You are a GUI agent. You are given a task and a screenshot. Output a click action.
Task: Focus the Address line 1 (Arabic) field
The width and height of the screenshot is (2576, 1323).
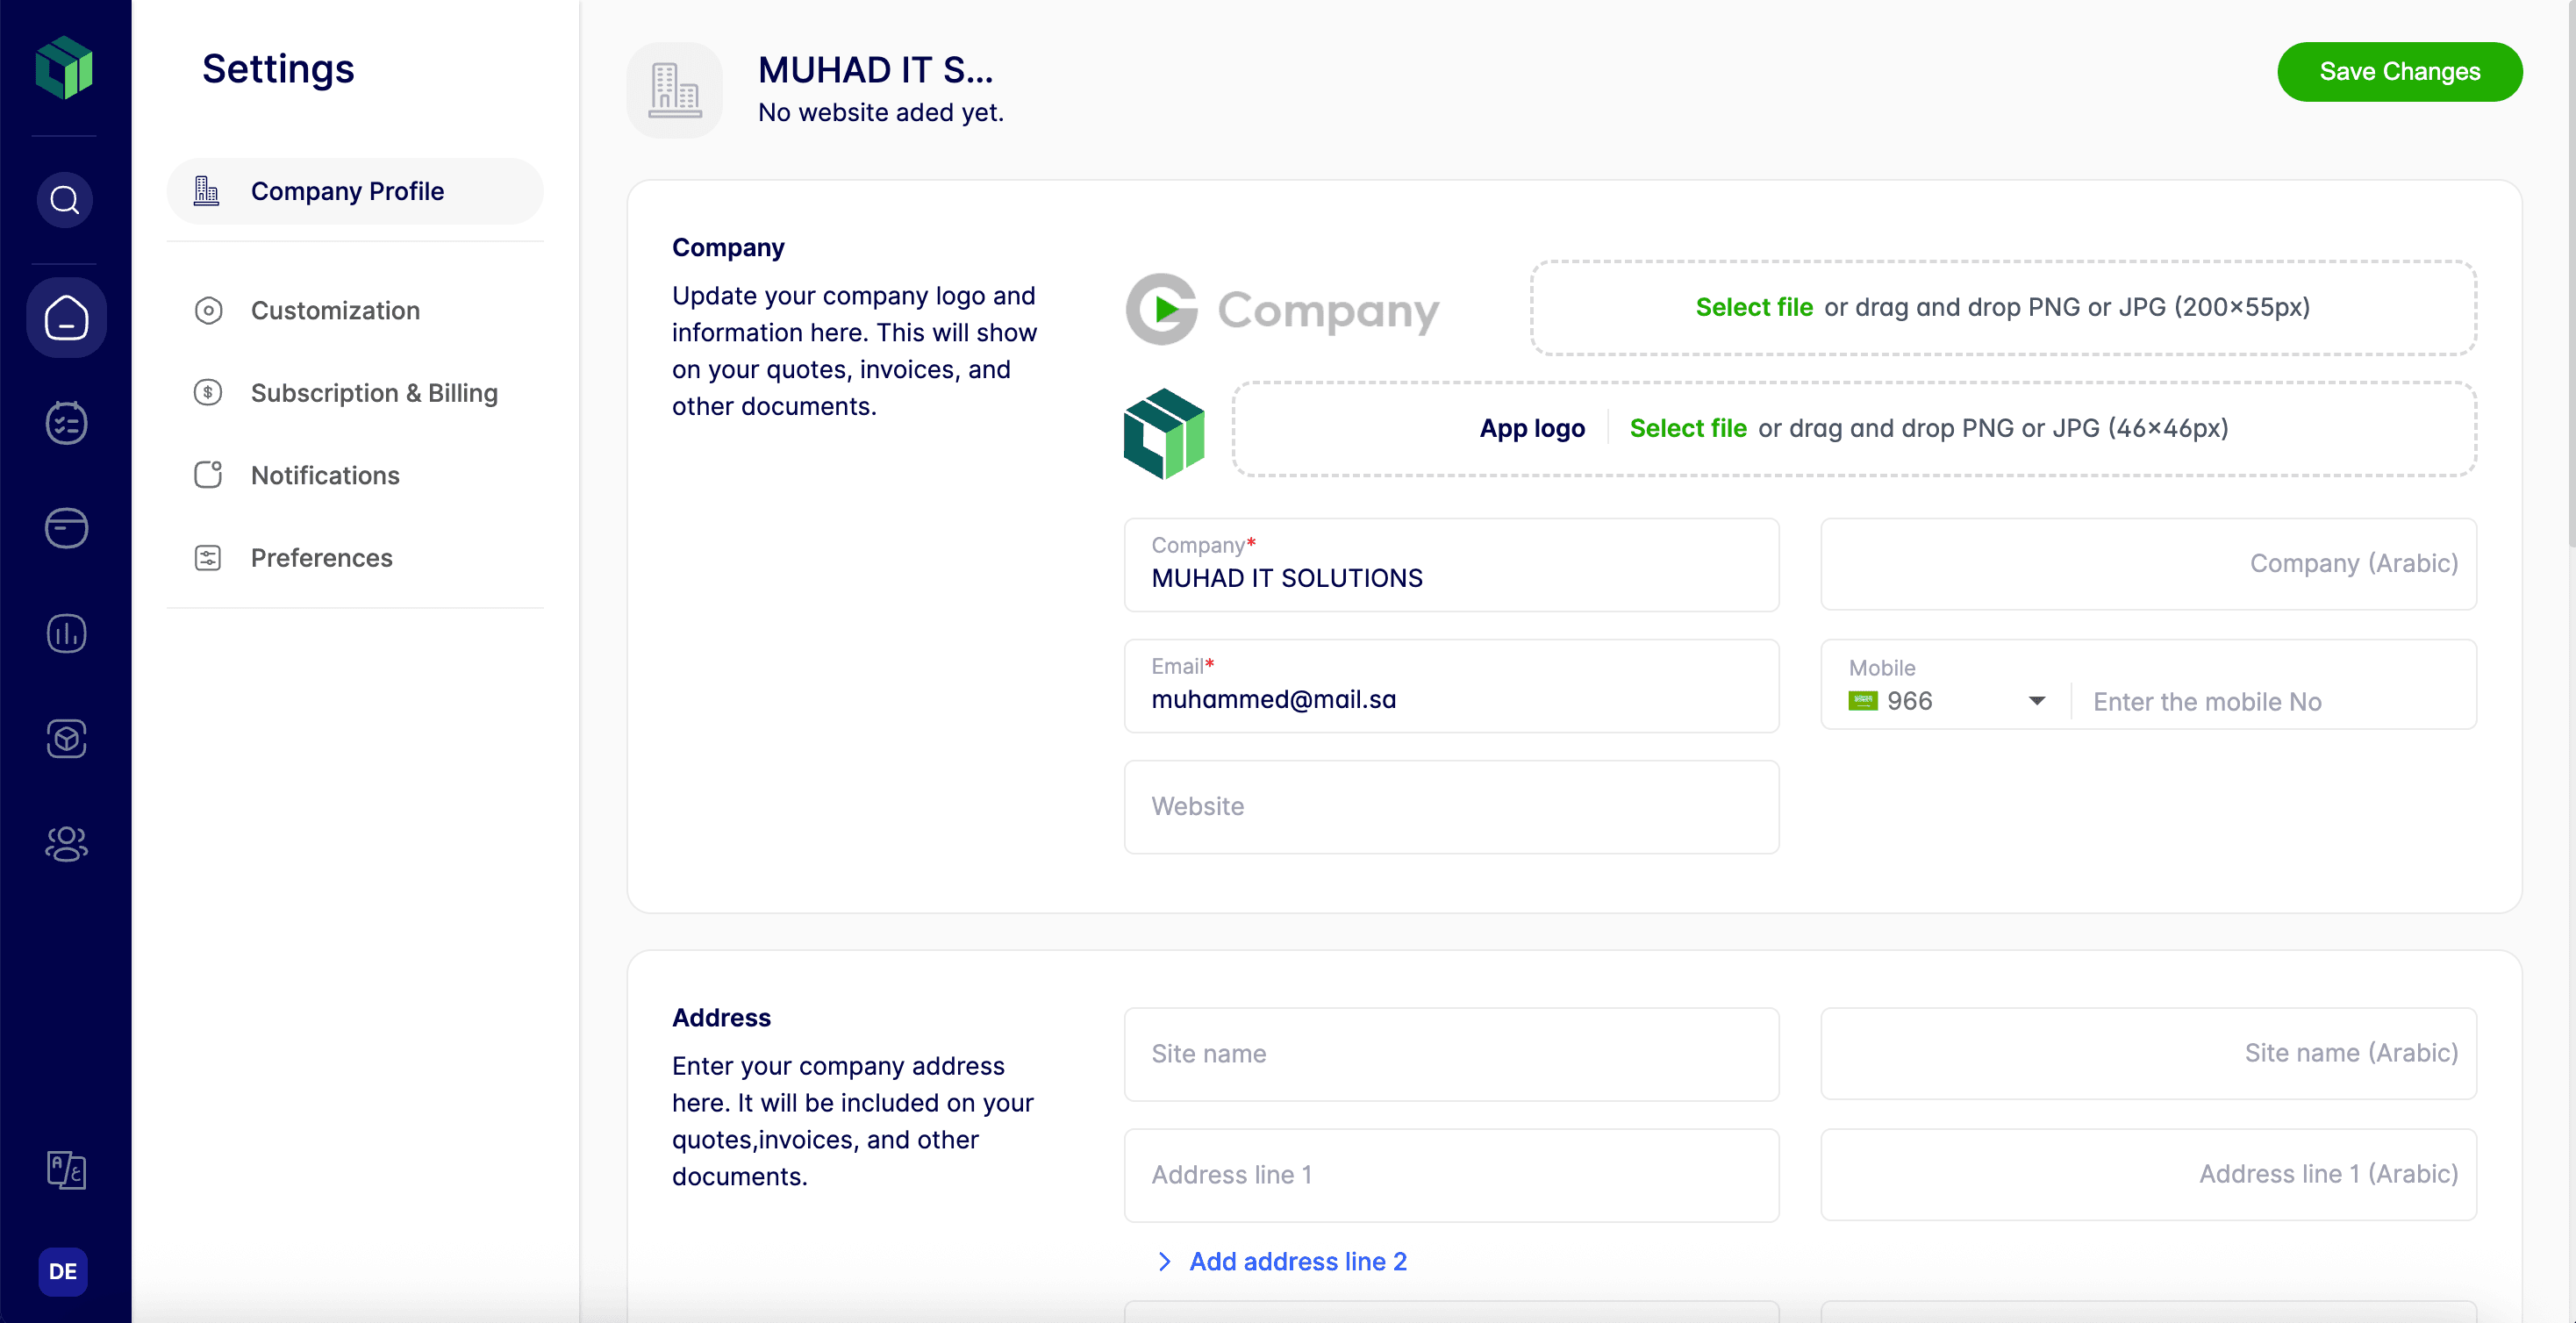[x=2148, y=1175]
